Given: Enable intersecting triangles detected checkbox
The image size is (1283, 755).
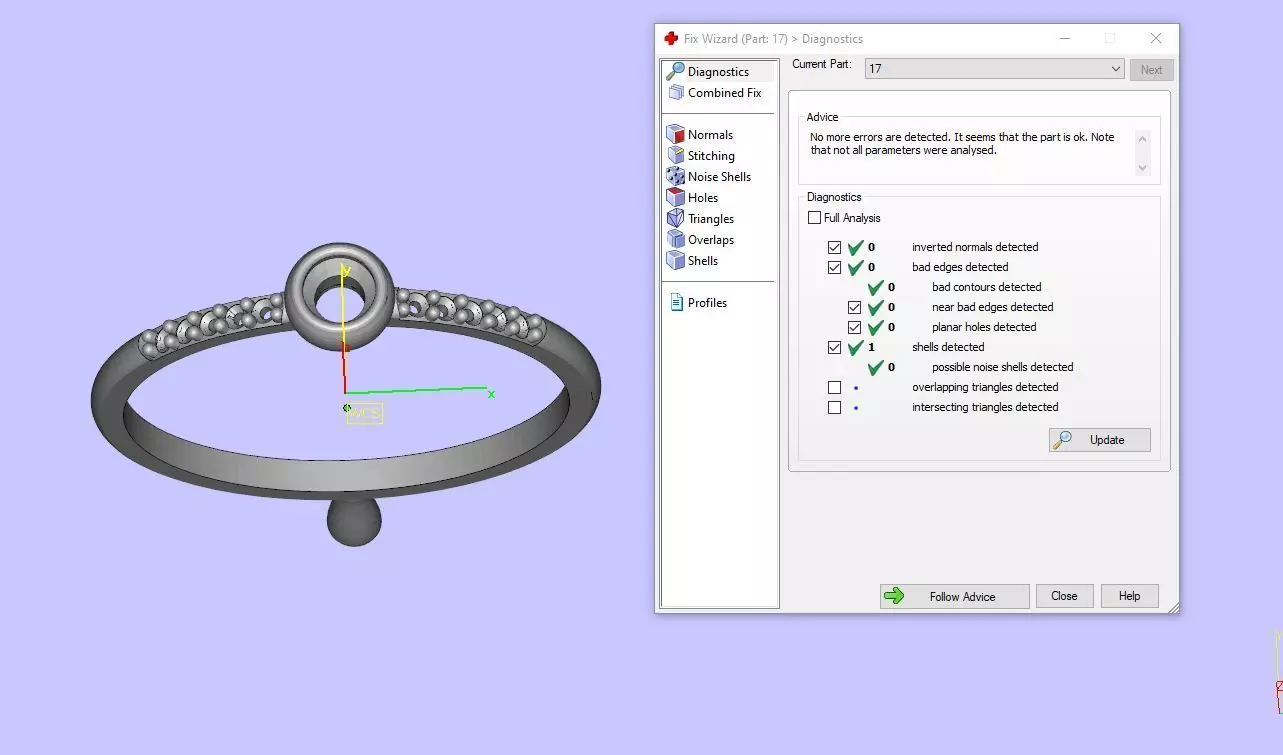Looking at the screenshot, I should tap(835, 407).
